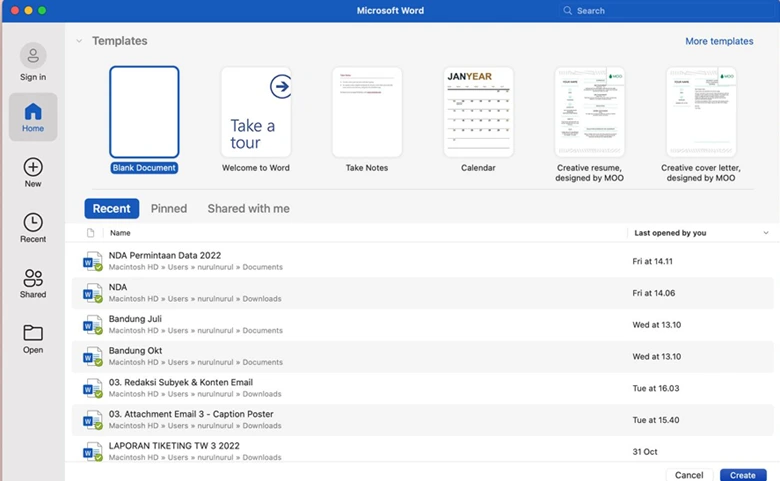
Task: Select the Blank Document template thumbnail
Action: point(144,112)
